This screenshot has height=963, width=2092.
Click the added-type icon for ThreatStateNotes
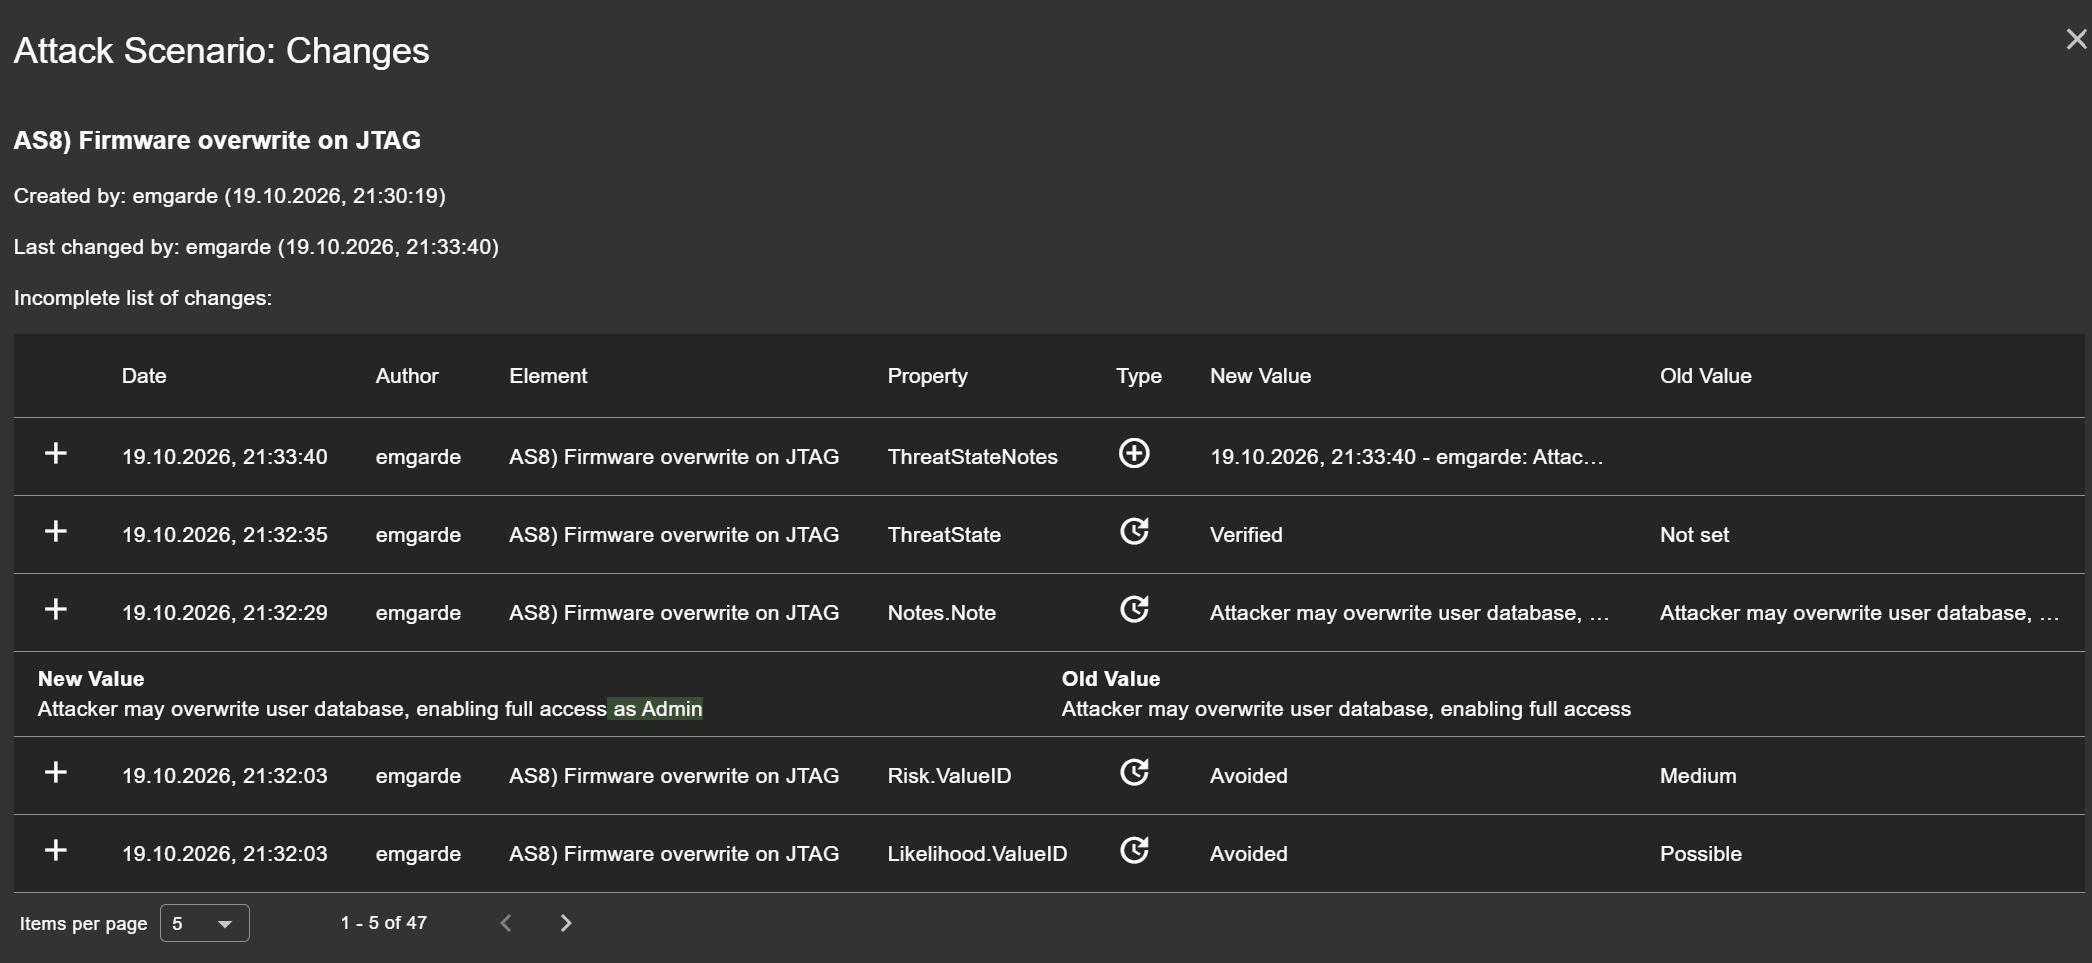(x=1134, y=454)
